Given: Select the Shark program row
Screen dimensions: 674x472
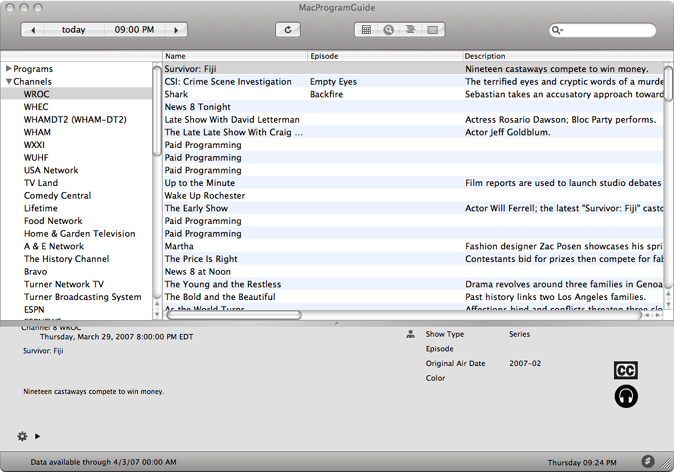Looking at the screenshot, I should (413, 94).
